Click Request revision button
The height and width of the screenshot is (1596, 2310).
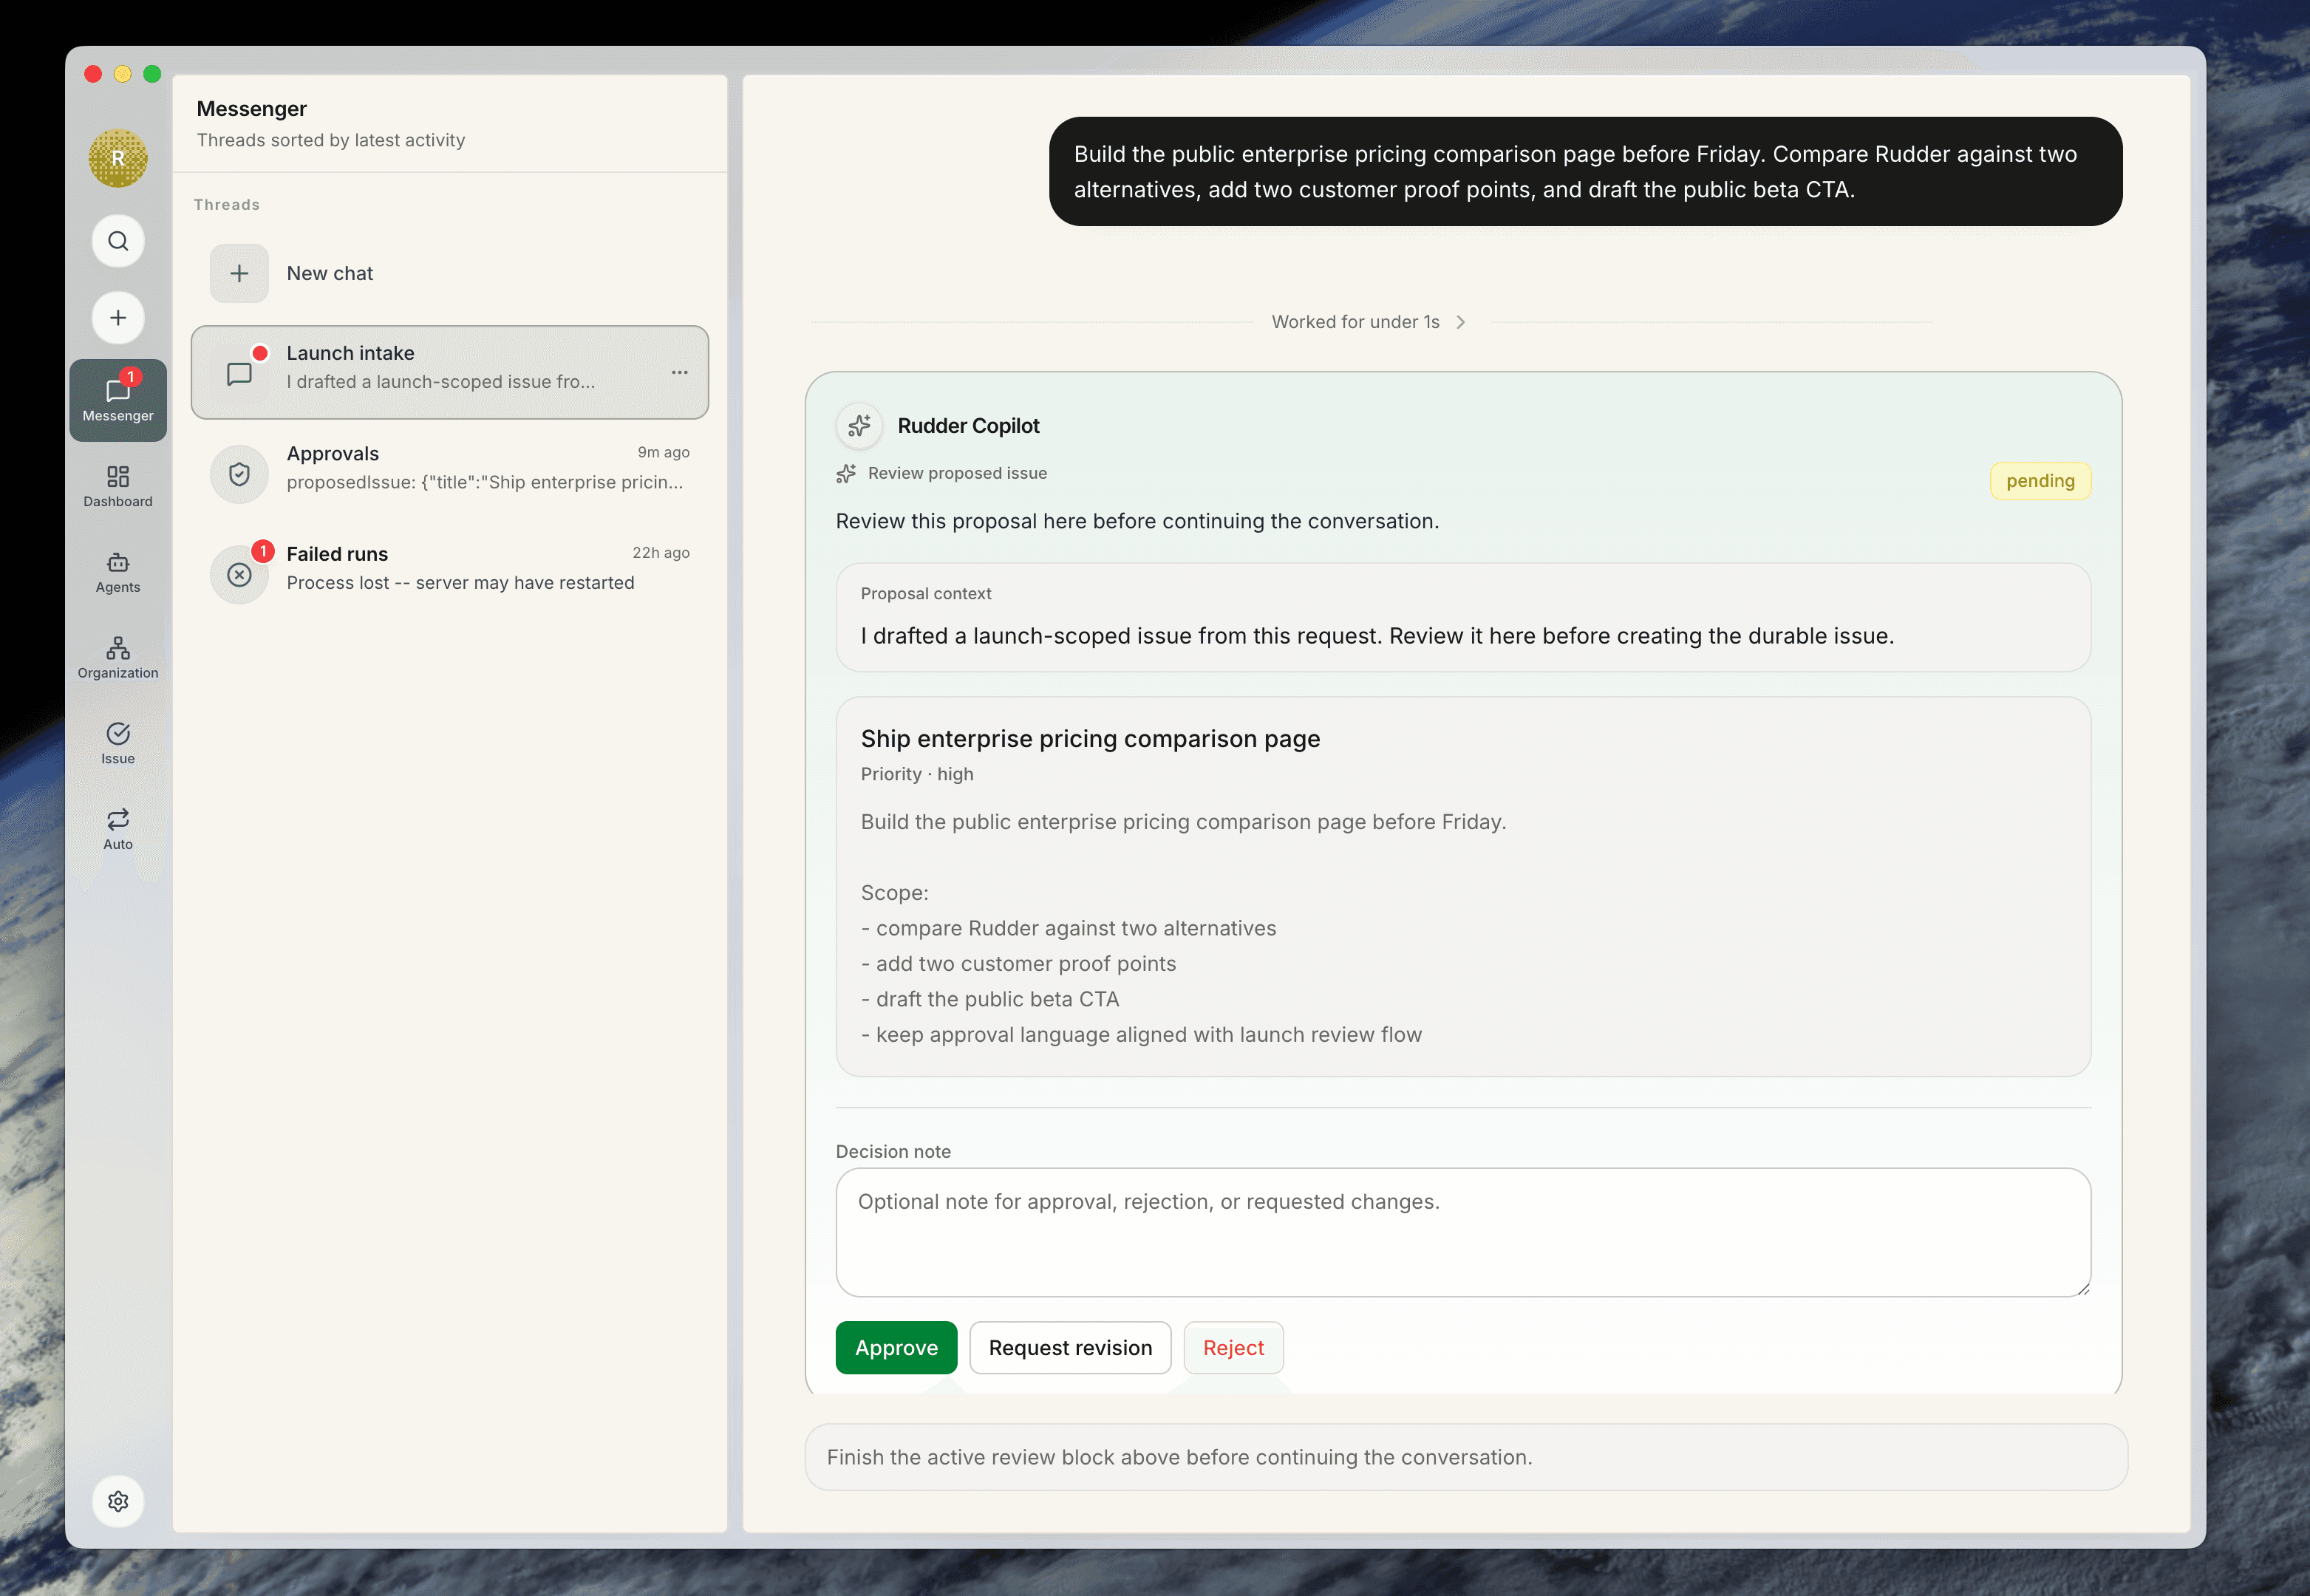1070,1348
